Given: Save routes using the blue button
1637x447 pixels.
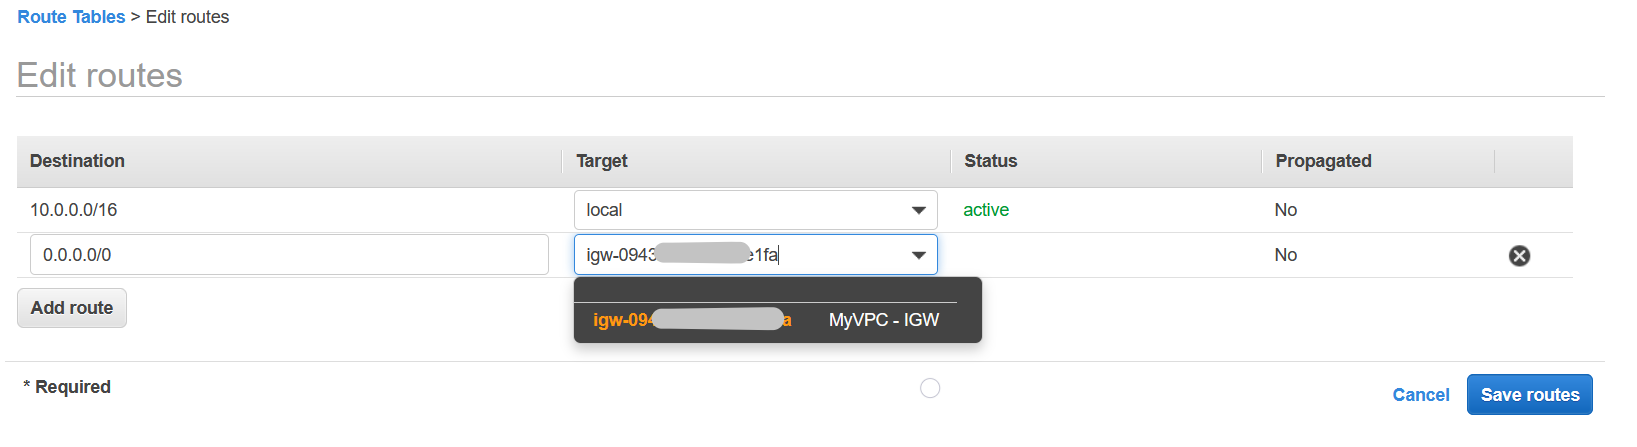Looking at the screenshot, I should 1529,394.
